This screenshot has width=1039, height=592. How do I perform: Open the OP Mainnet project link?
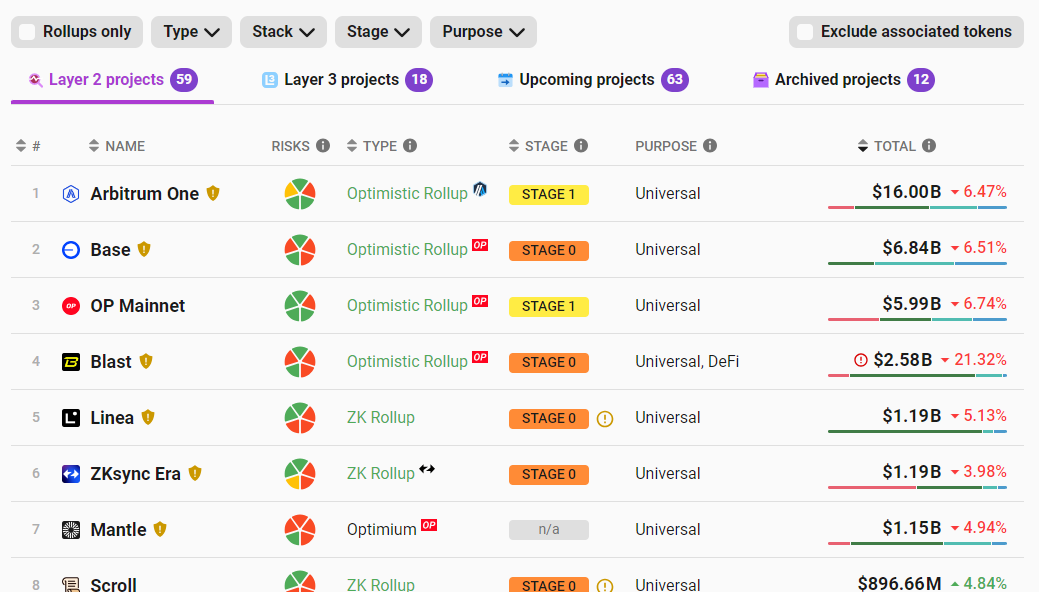[137, 306]
